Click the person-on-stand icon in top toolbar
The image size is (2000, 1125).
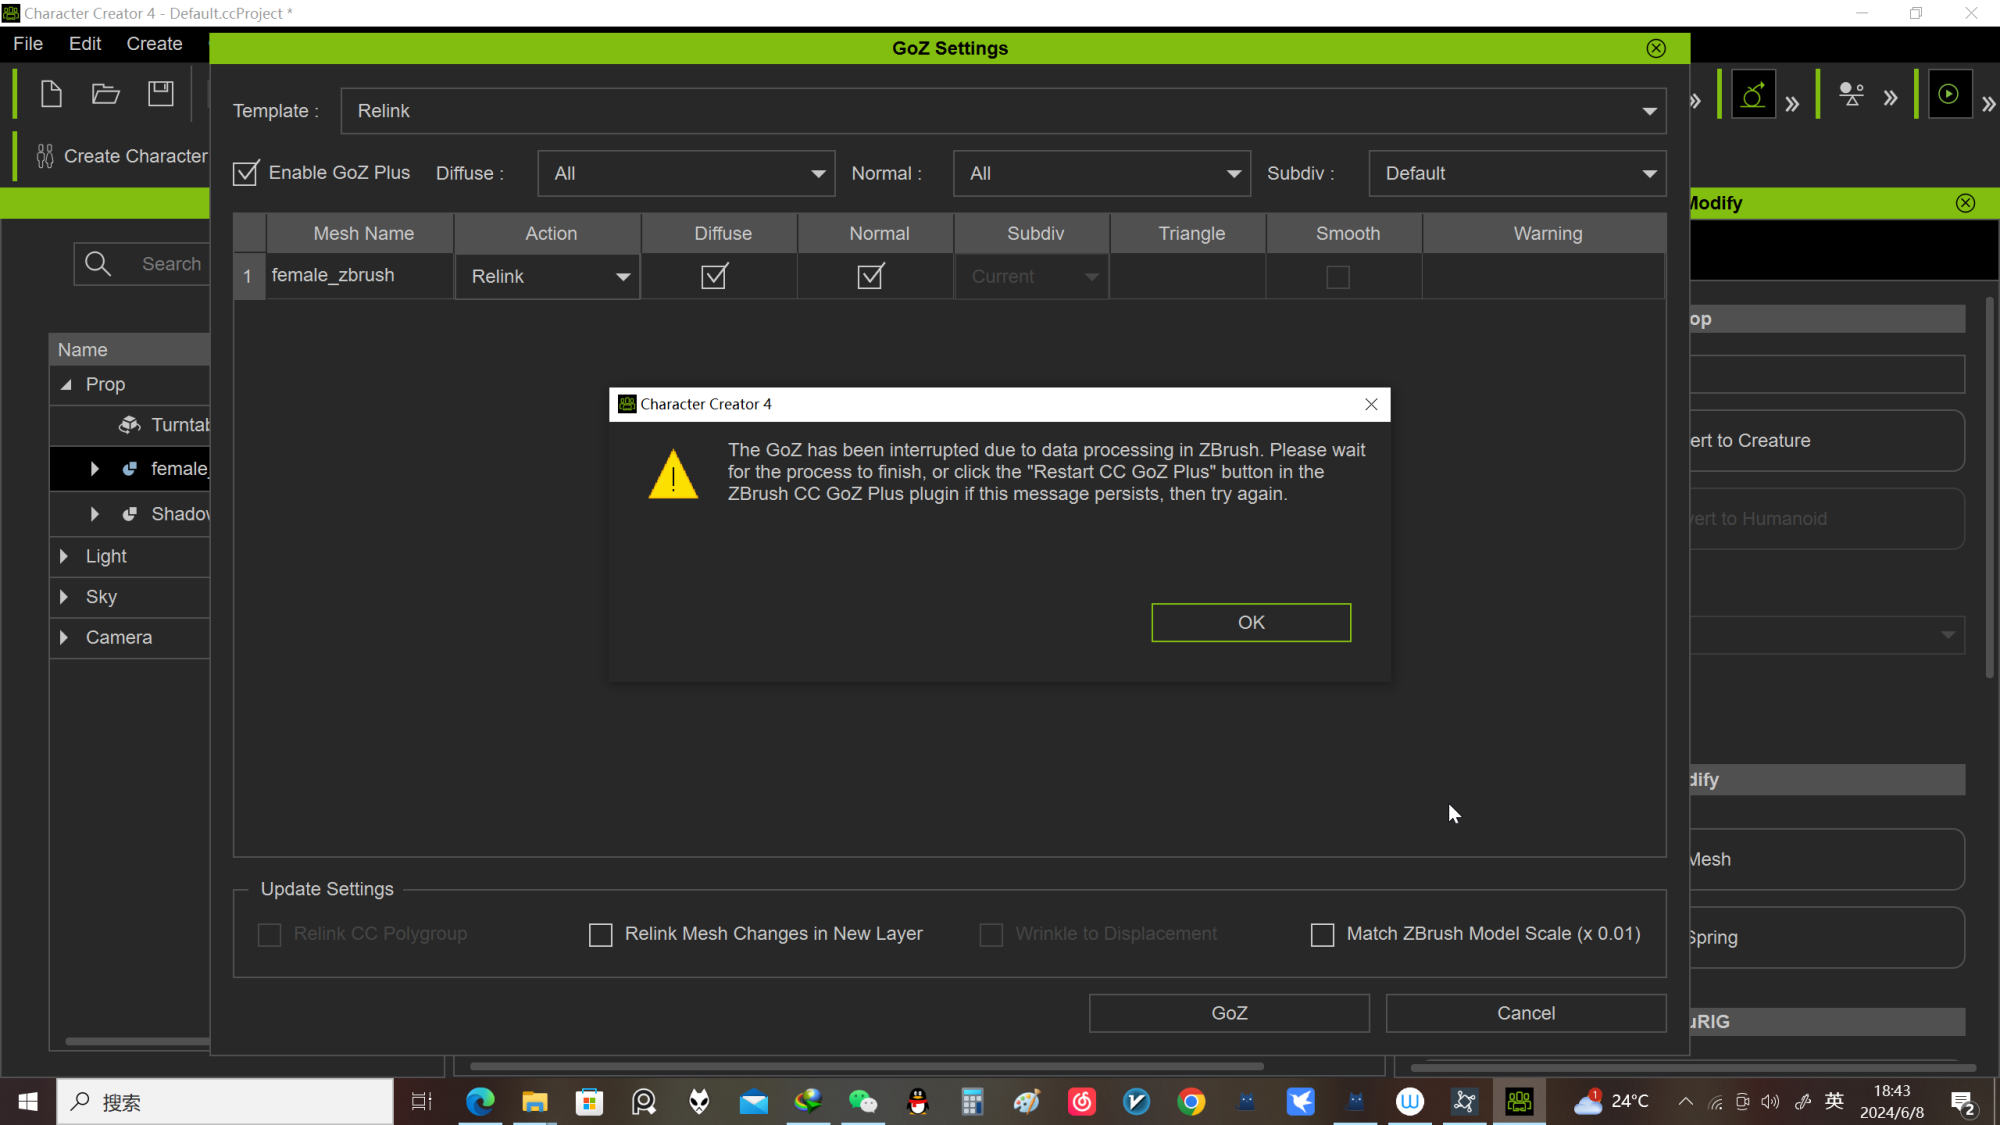(x=1851, y=95)
